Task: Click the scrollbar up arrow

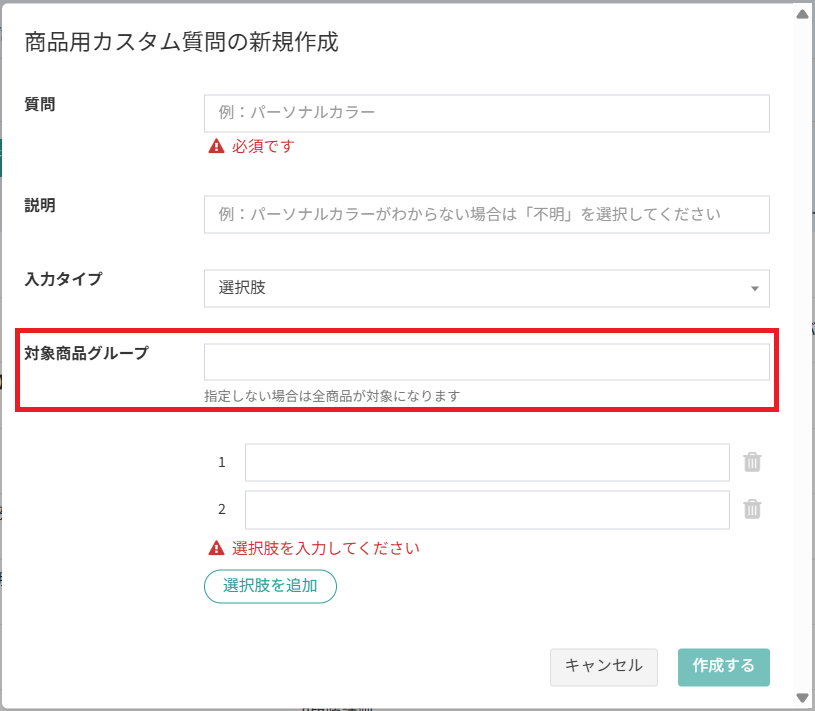Action: coord(801,14)
